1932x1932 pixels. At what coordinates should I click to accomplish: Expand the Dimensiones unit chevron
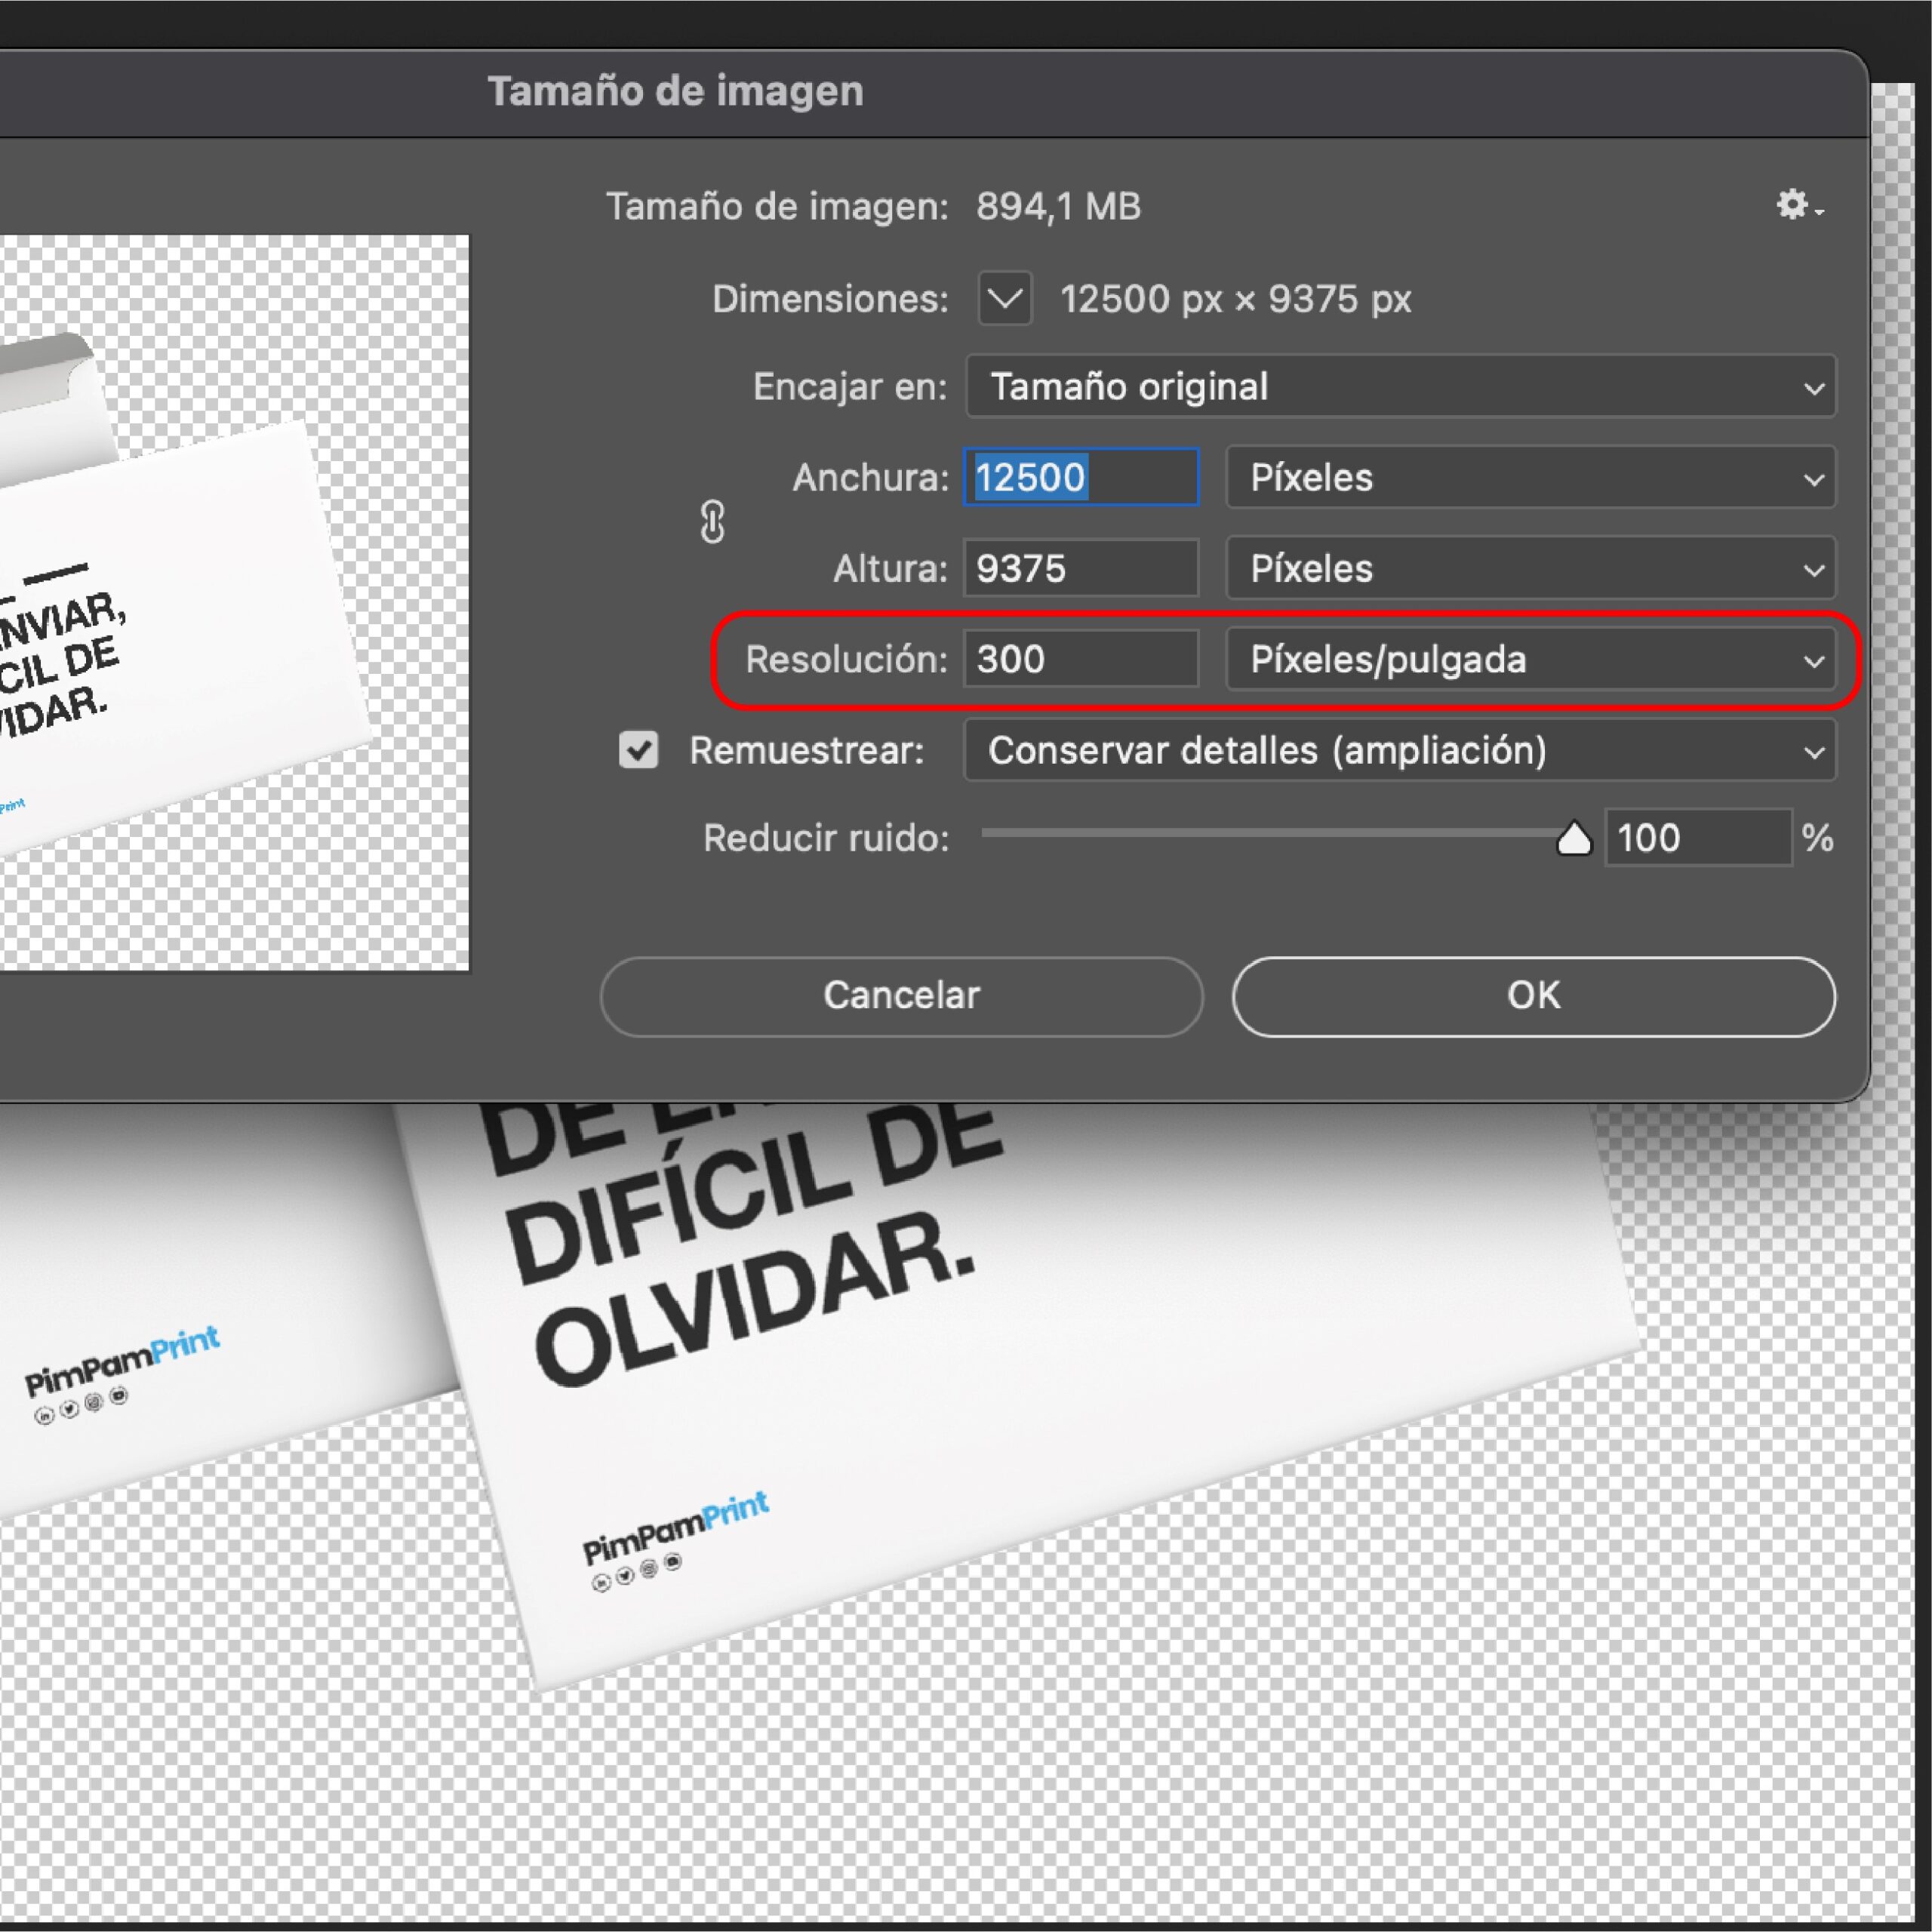[x=1004, y=298]
